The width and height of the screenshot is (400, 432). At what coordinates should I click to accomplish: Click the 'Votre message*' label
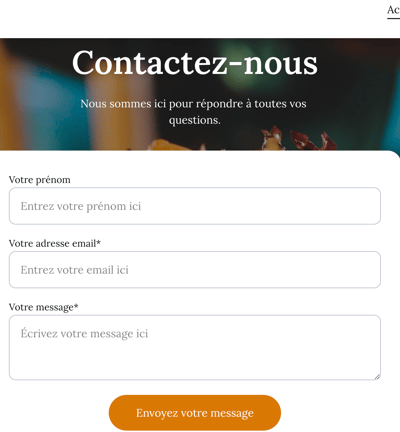pos(43,307)
